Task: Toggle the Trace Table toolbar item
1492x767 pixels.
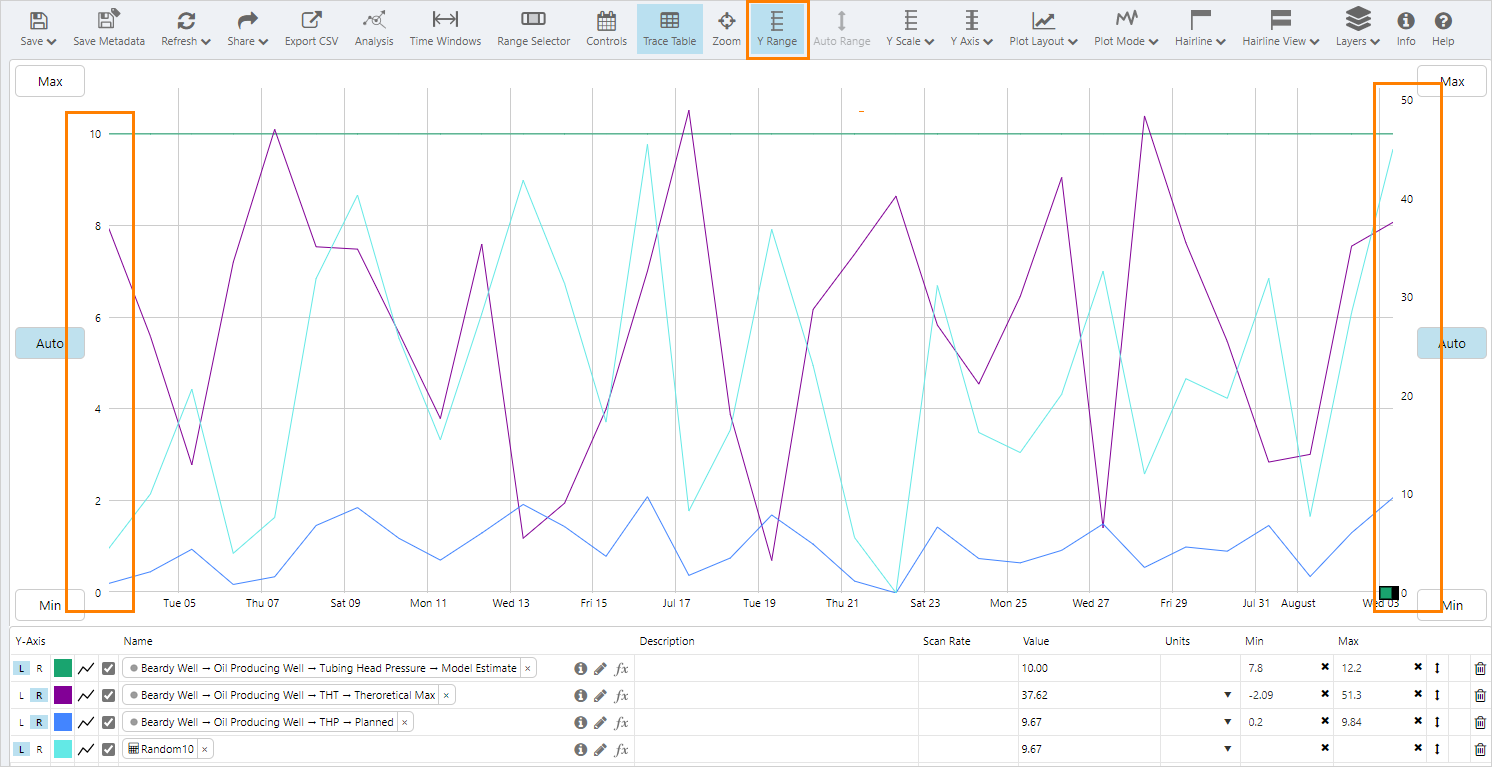Action: (669, 29)
